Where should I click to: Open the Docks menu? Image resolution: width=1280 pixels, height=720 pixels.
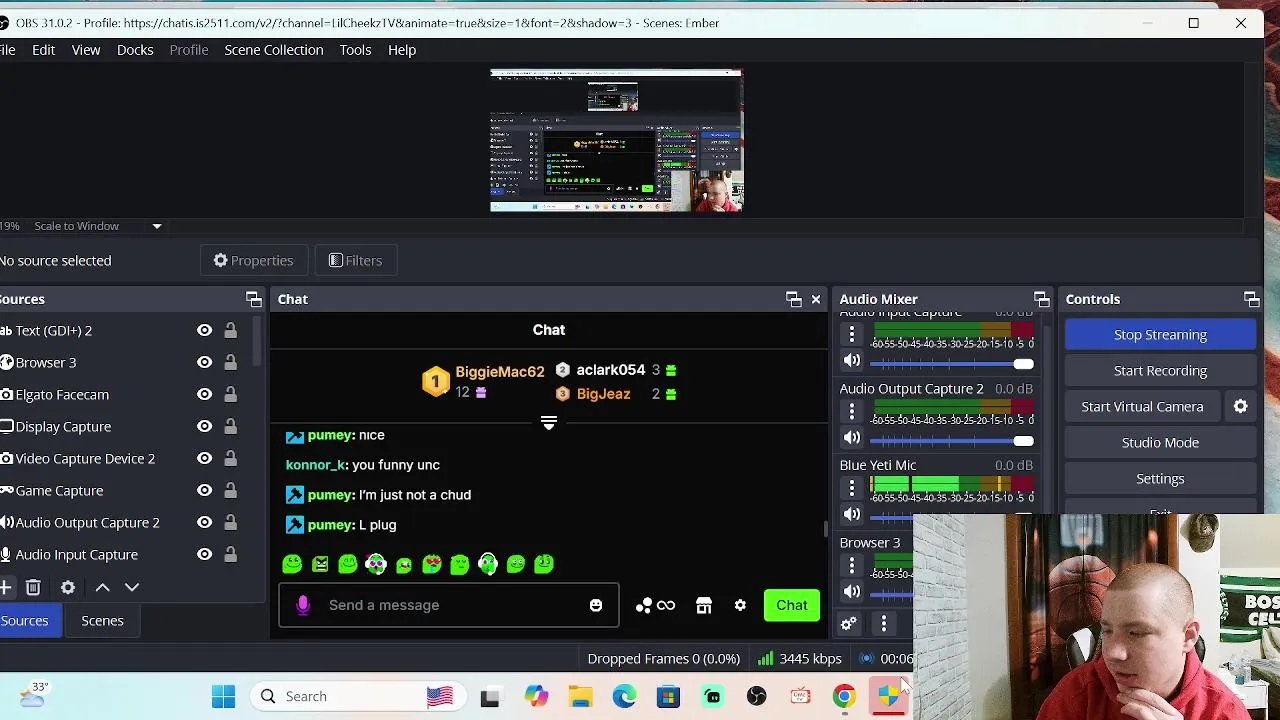[135, 50]
